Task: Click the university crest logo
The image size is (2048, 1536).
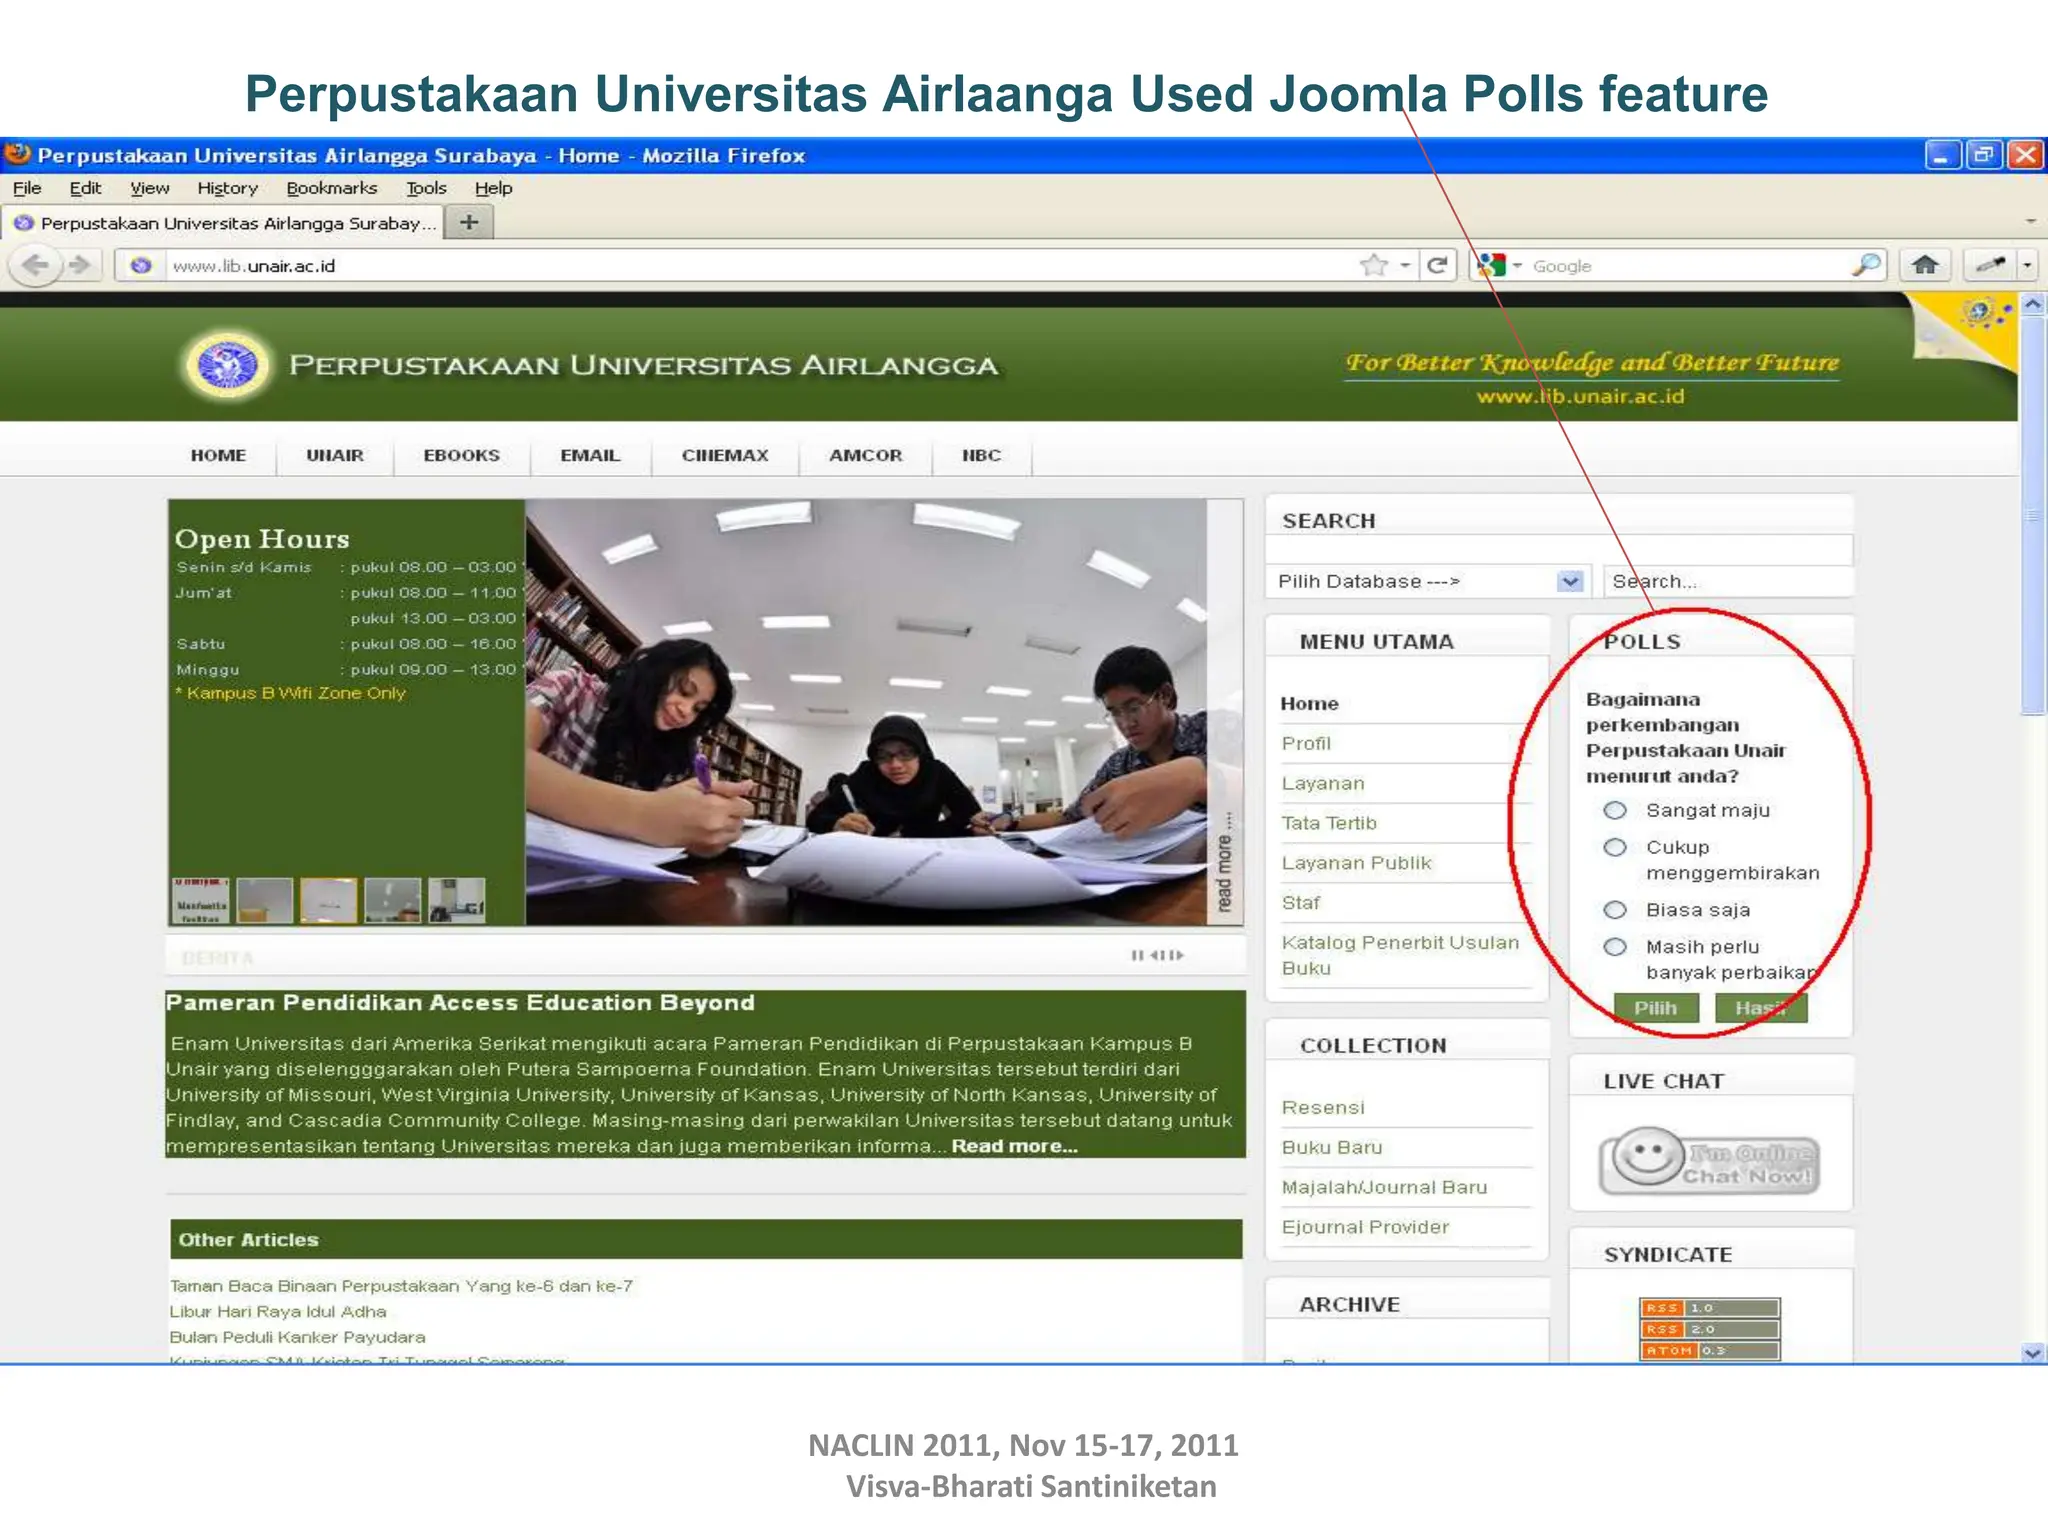Action: point(228,365)
